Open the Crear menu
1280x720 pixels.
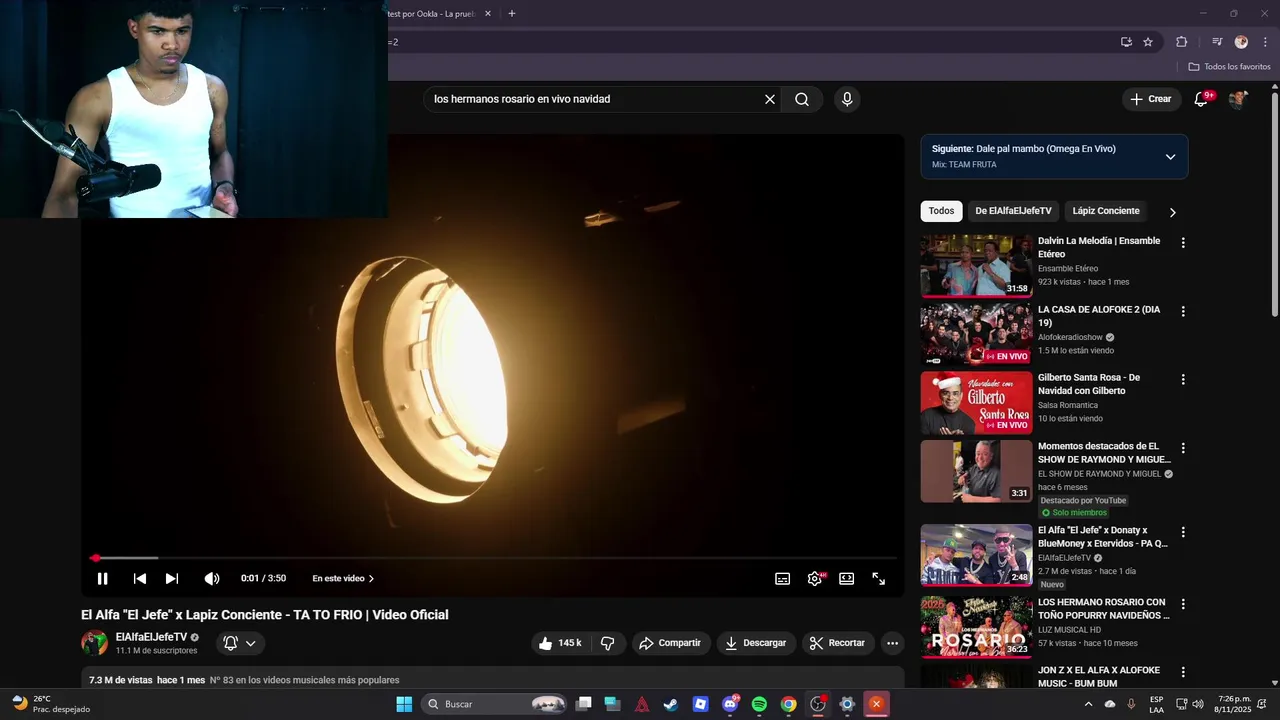point(1151,99)
